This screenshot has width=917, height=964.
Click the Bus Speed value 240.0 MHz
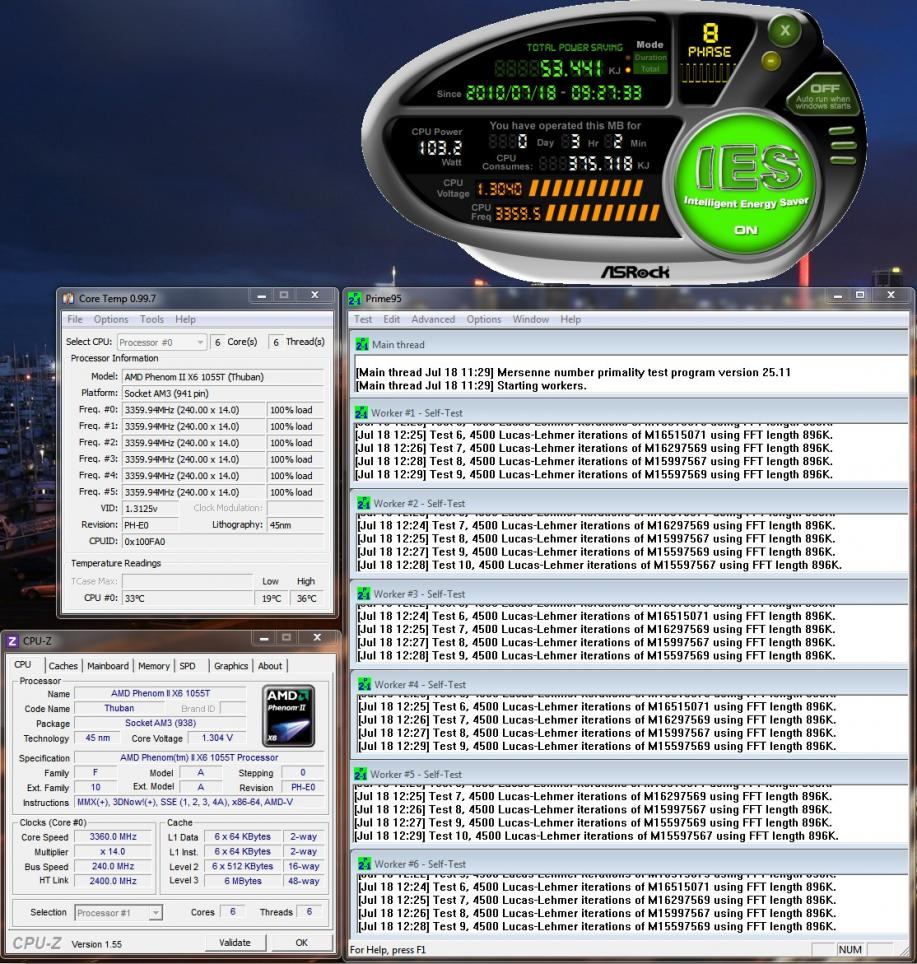tap(113, 866)
